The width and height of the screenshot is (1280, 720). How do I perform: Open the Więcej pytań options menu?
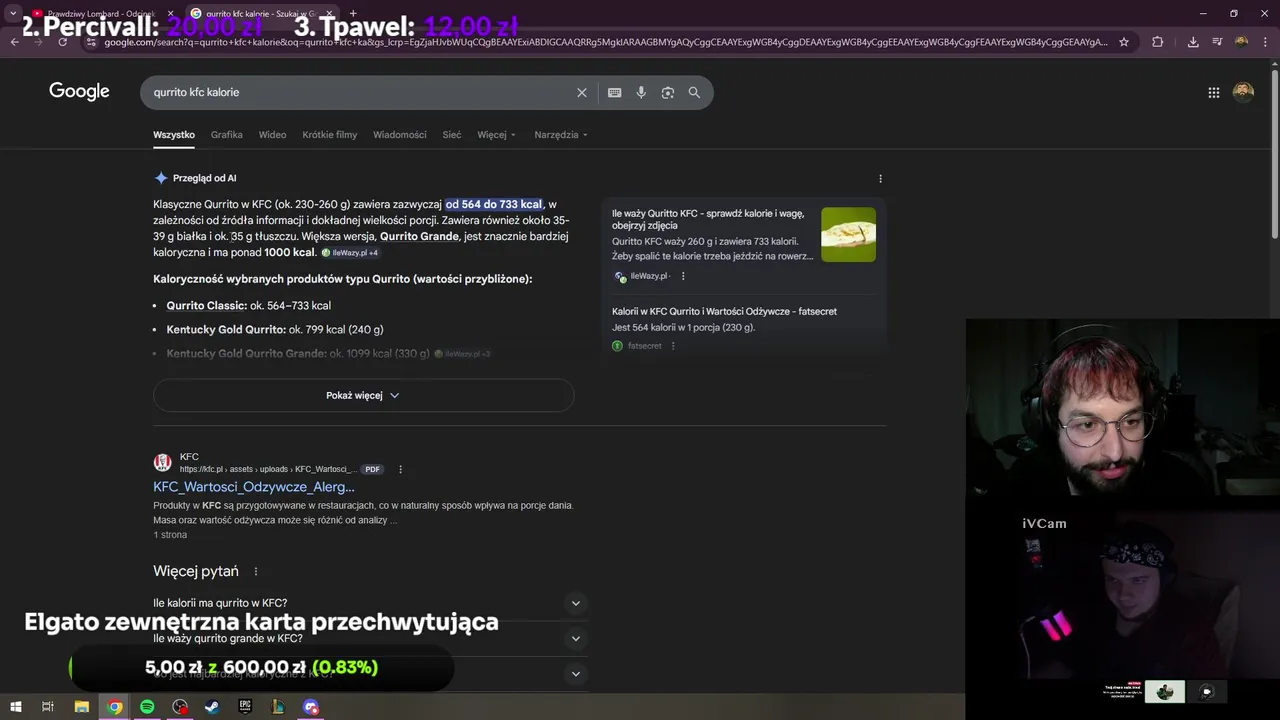(256, 571)
